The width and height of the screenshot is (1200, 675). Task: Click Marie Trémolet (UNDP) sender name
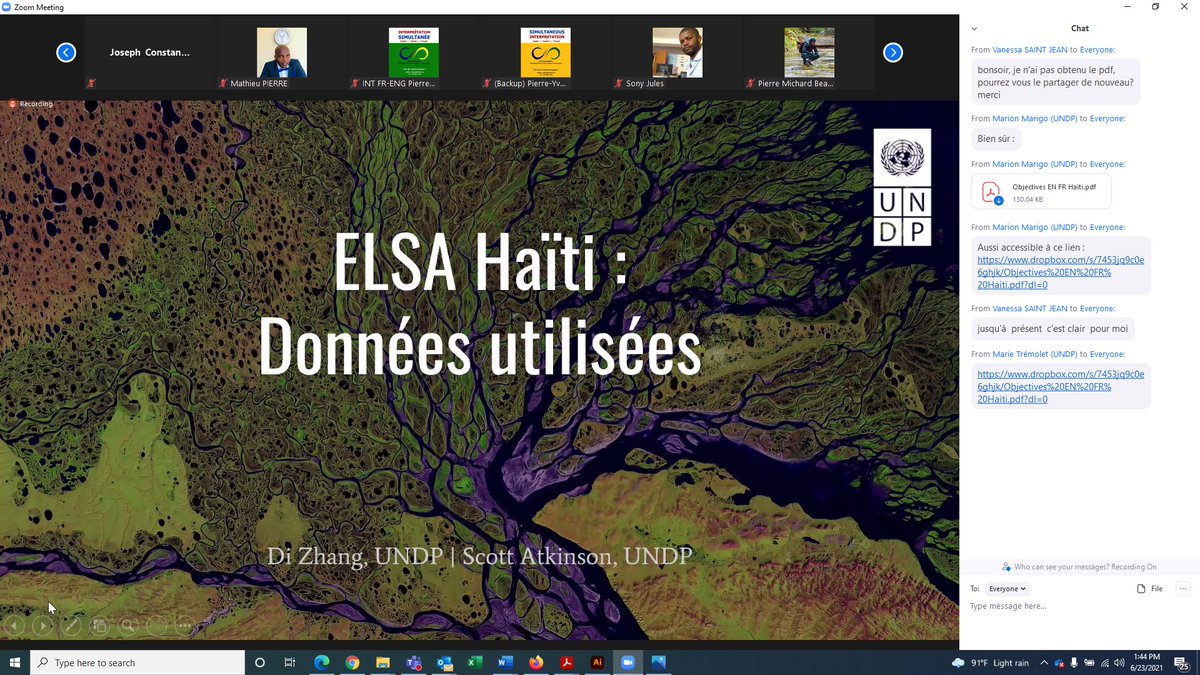click(x=1035, y=354)
